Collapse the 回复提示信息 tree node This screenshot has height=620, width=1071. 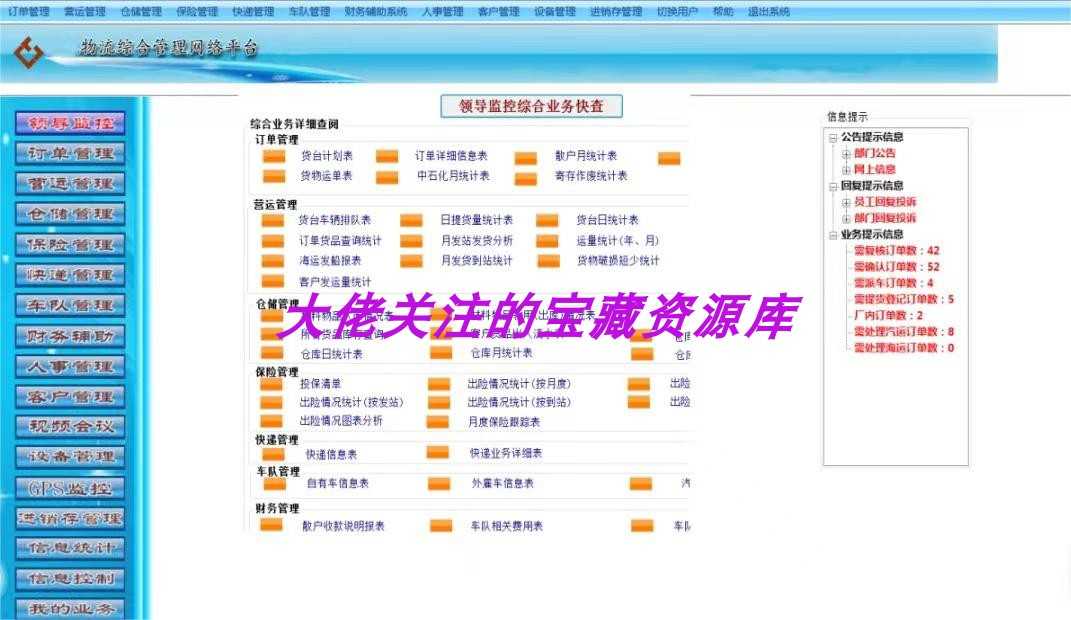pos(833,186)
